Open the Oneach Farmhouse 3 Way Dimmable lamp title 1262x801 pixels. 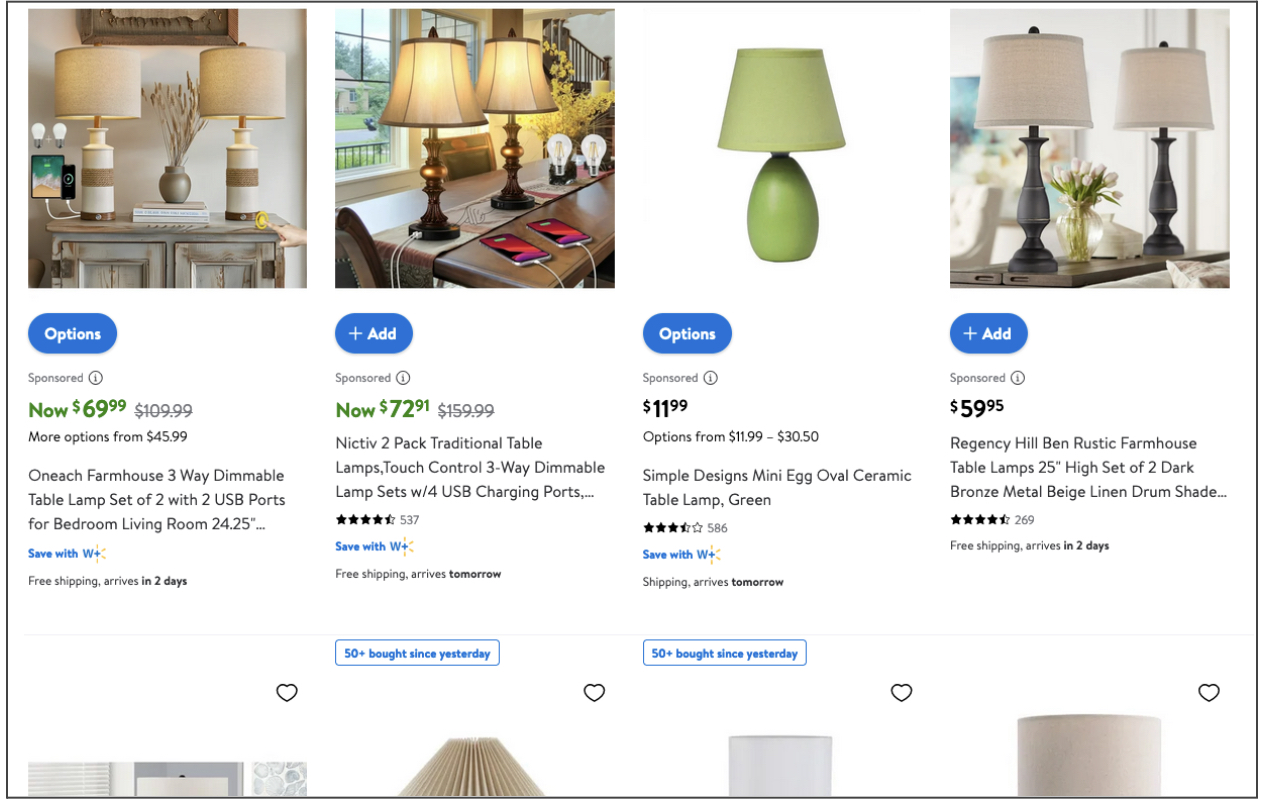click(x=157, y=500)
